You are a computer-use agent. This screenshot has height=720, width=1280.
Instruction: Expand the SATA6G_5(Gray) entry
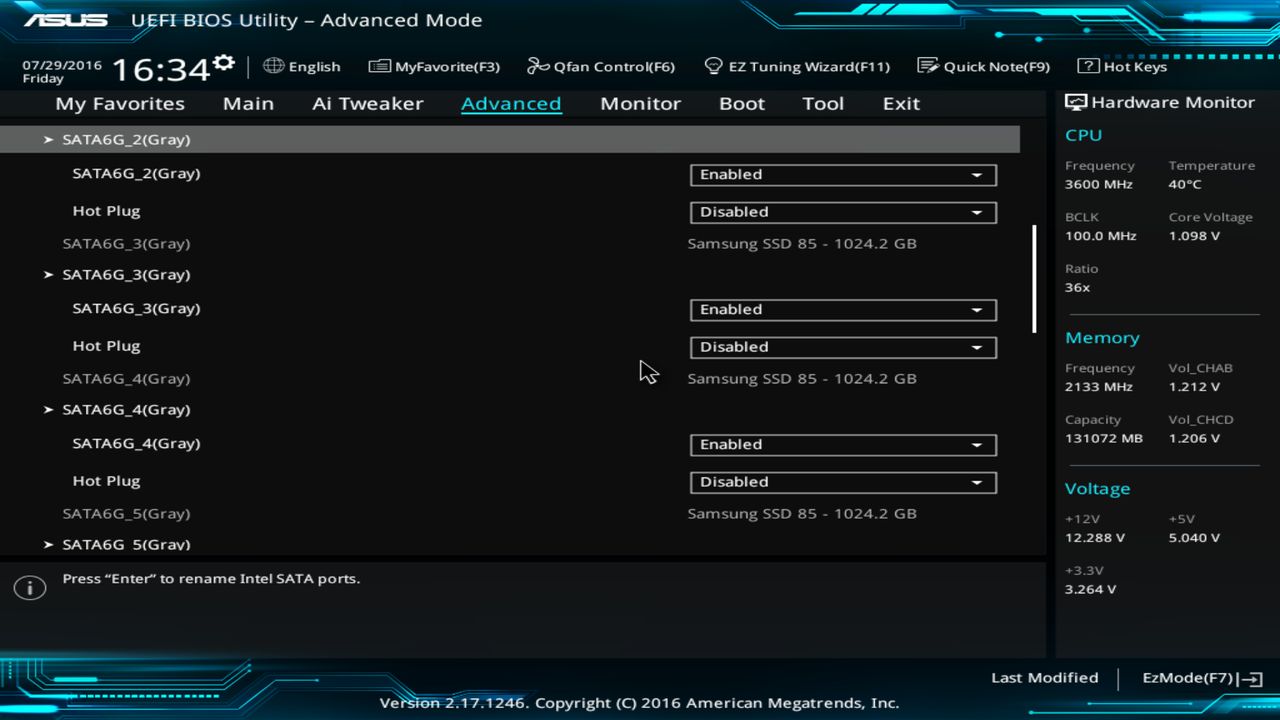126,543
